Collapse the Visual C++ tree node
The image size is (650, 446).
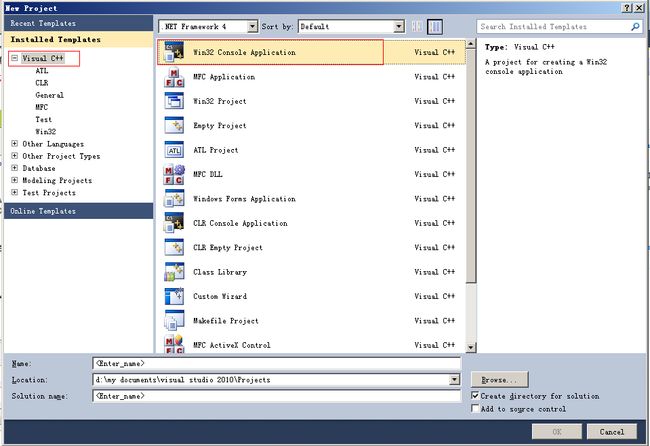click(15, 58)
